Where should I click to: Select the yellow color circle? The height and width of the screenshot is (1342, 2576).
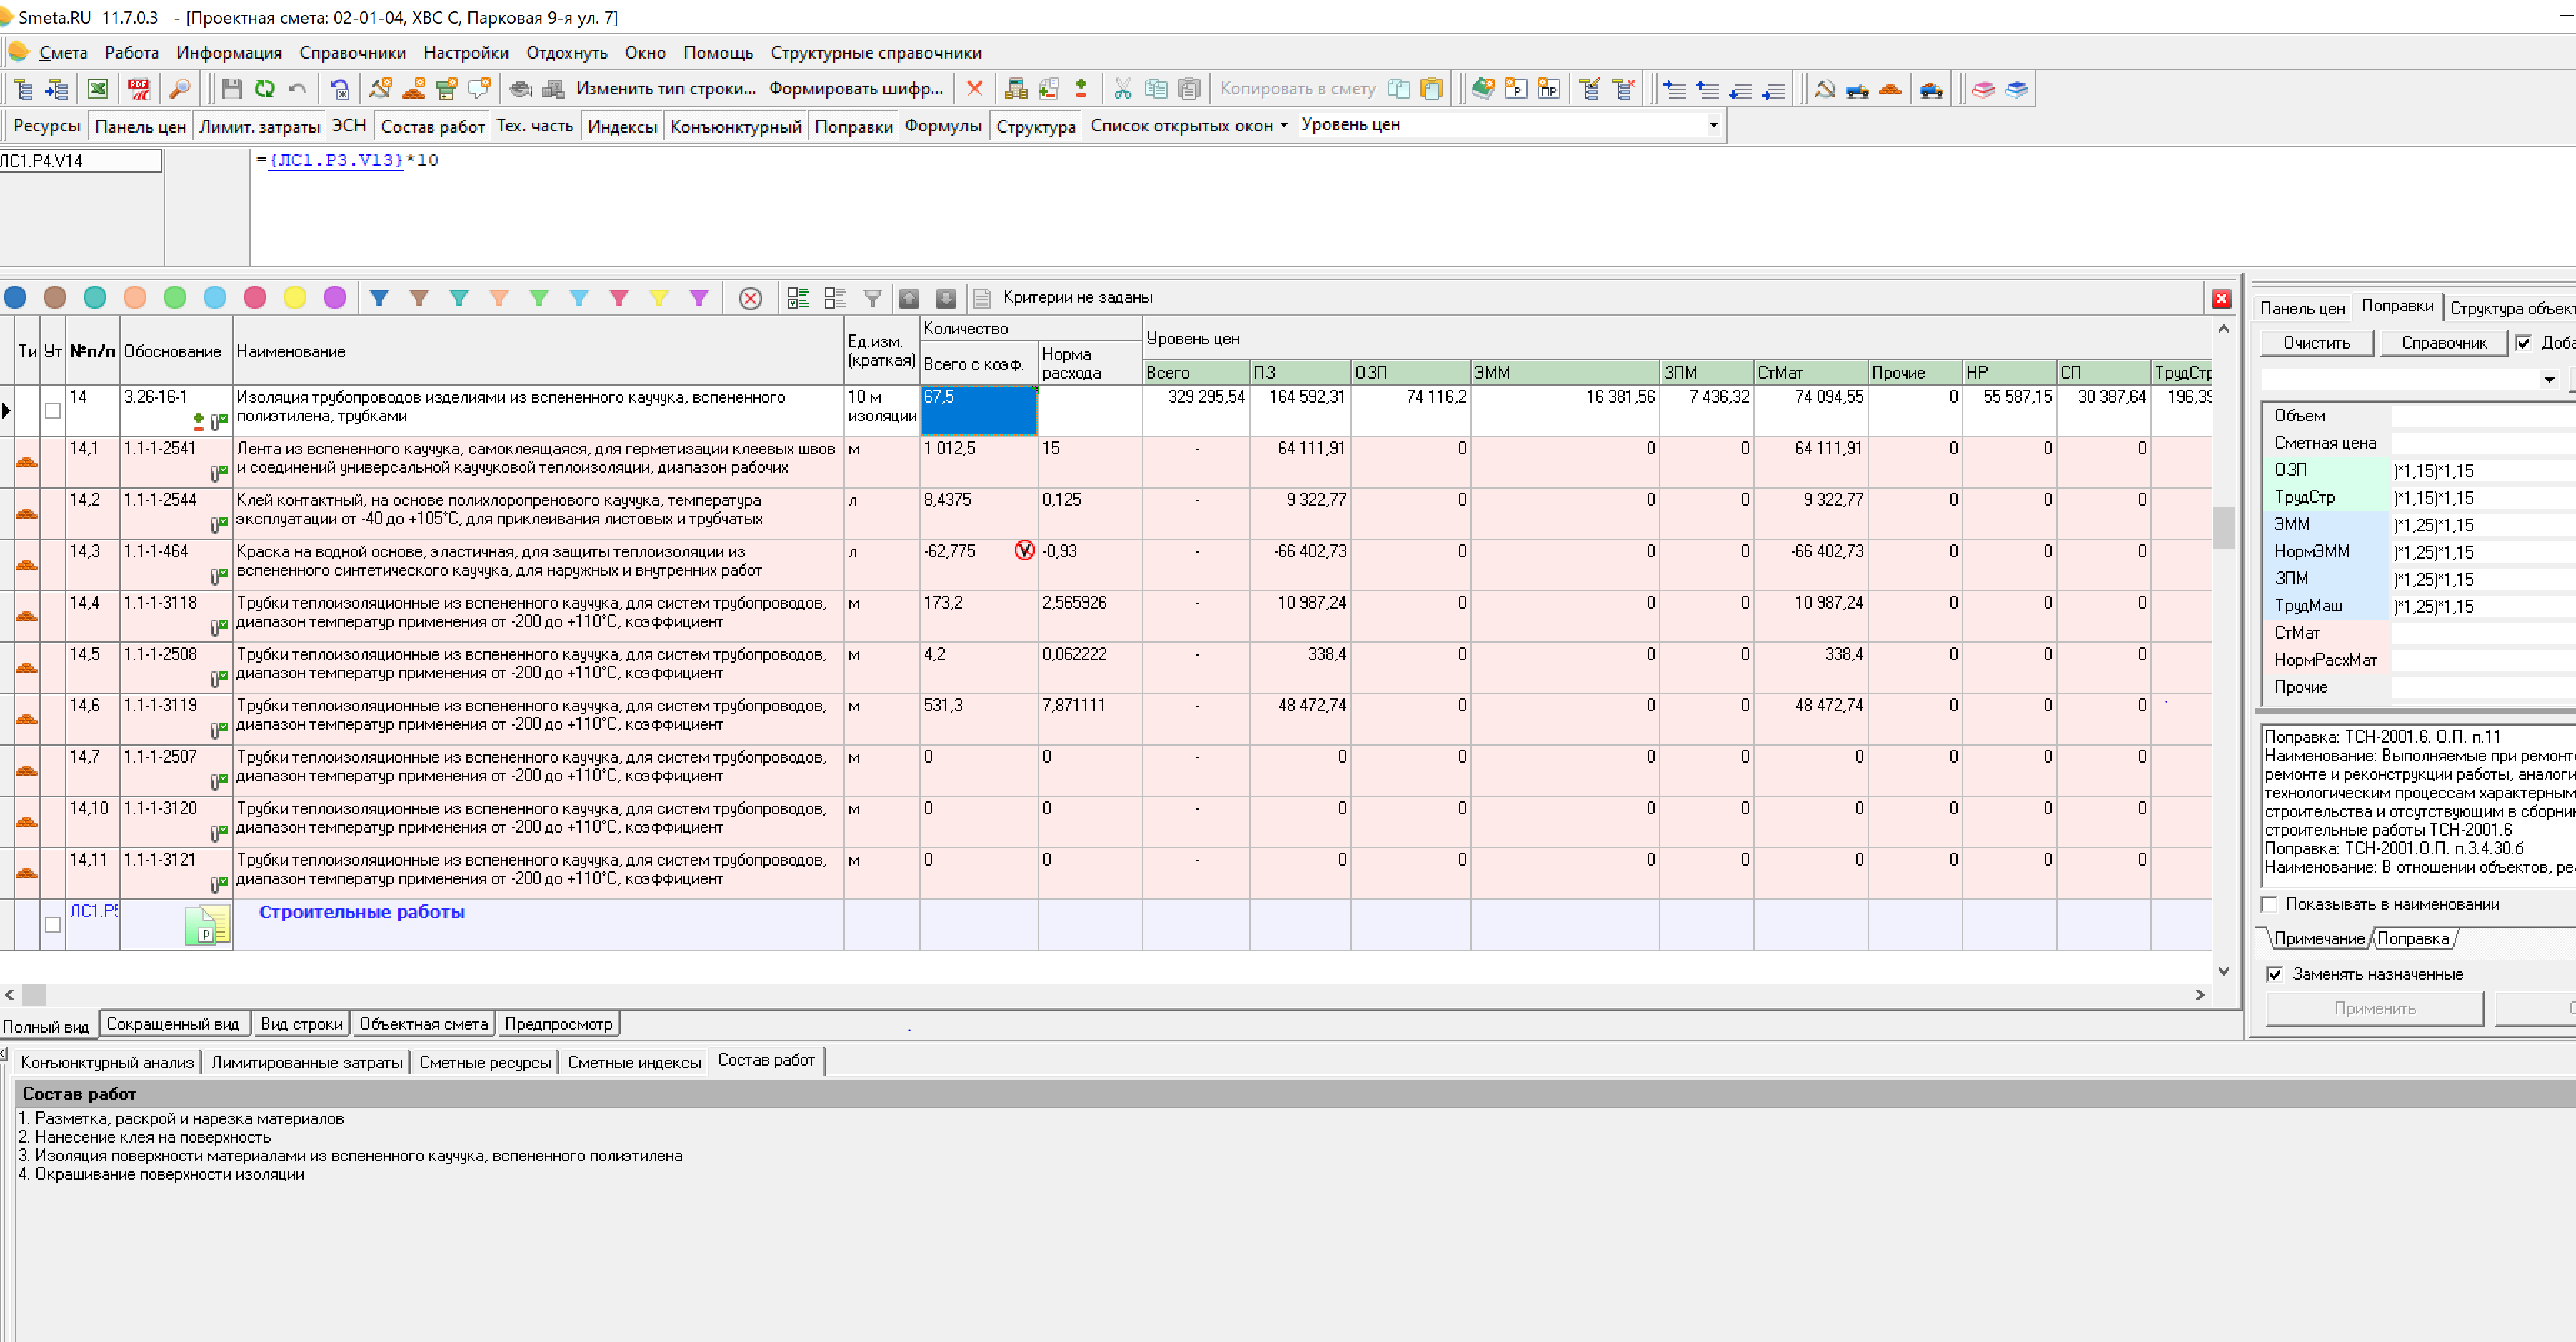(295, 298)
